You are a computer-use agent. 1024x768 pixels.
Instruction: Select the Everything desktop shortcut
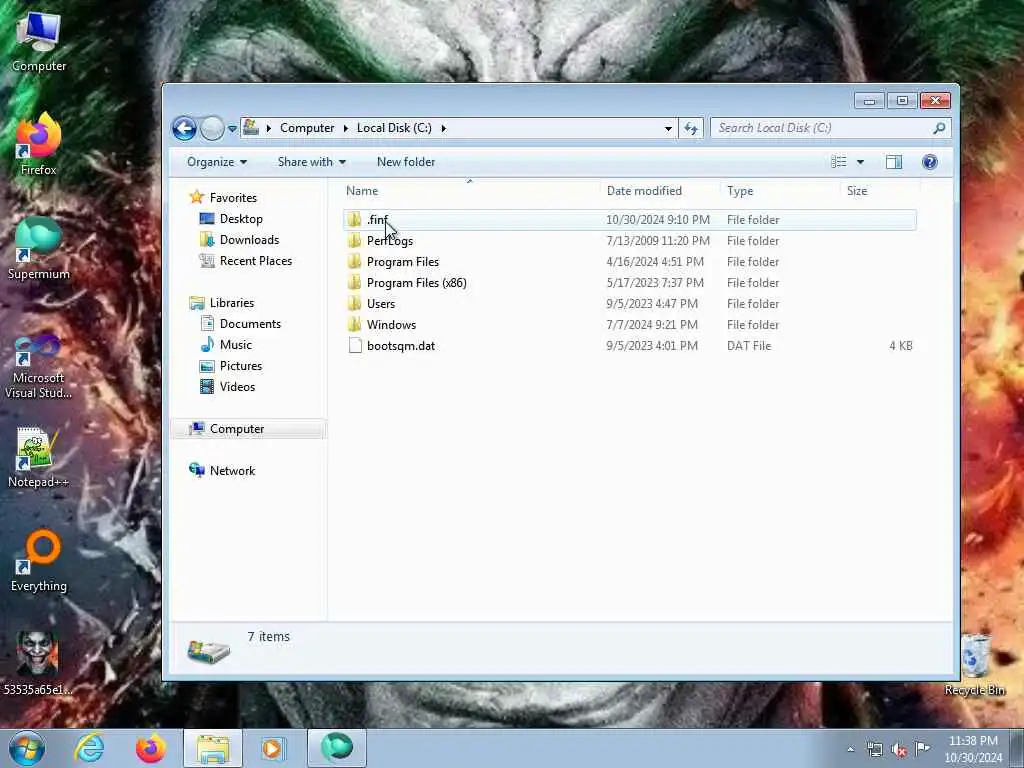tap(39, 561)
